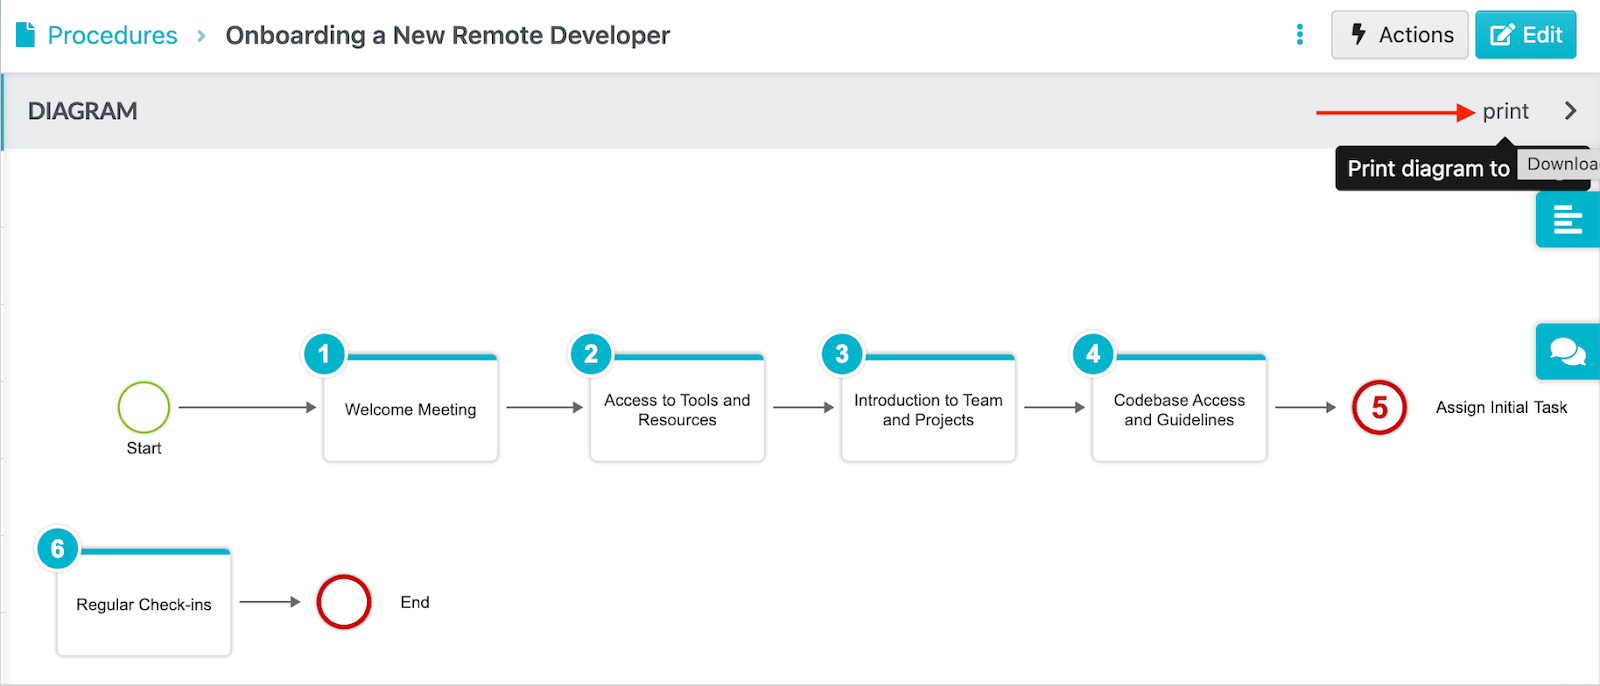Open the Actions dropdown button
The width and height of the screenshot is (1600, 686).
pos(1399,35)
